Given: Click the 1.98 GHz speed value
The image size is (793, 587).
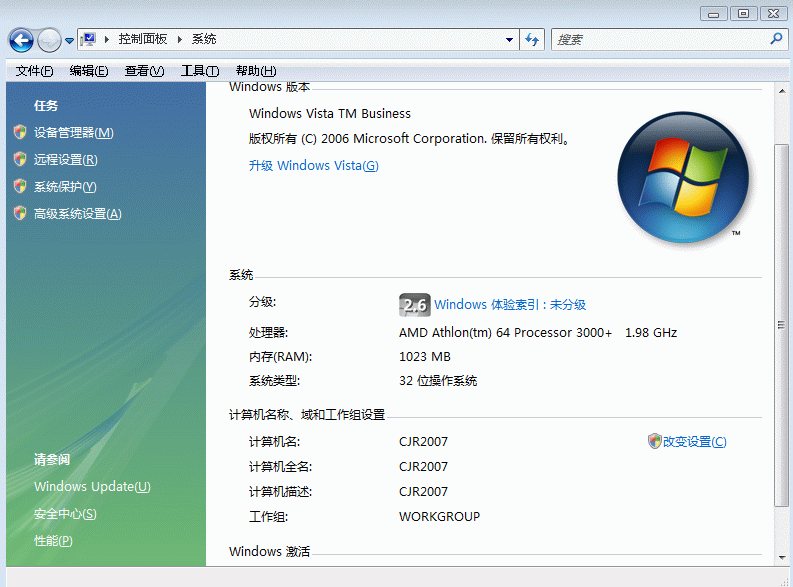Looking at the screenshot, I should point(651,333).
